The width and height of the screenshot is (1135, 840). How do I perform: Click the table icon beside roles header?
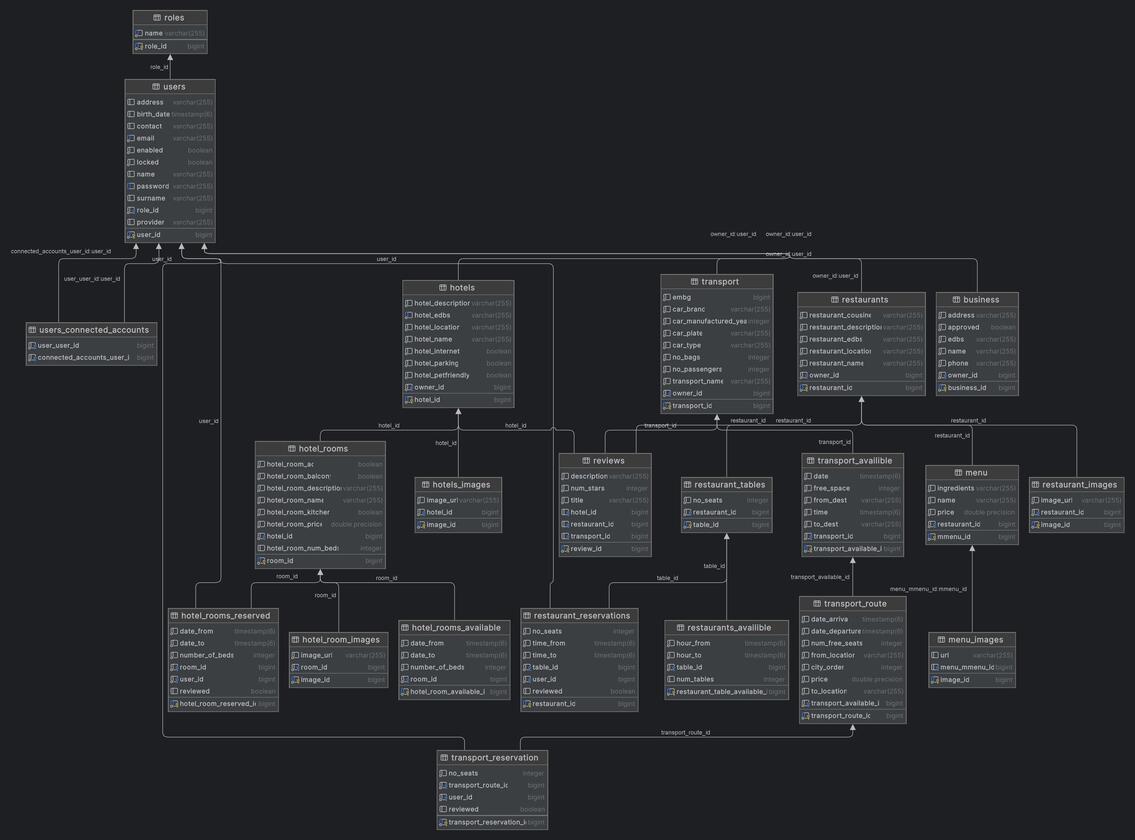click(x=157, y=18)
